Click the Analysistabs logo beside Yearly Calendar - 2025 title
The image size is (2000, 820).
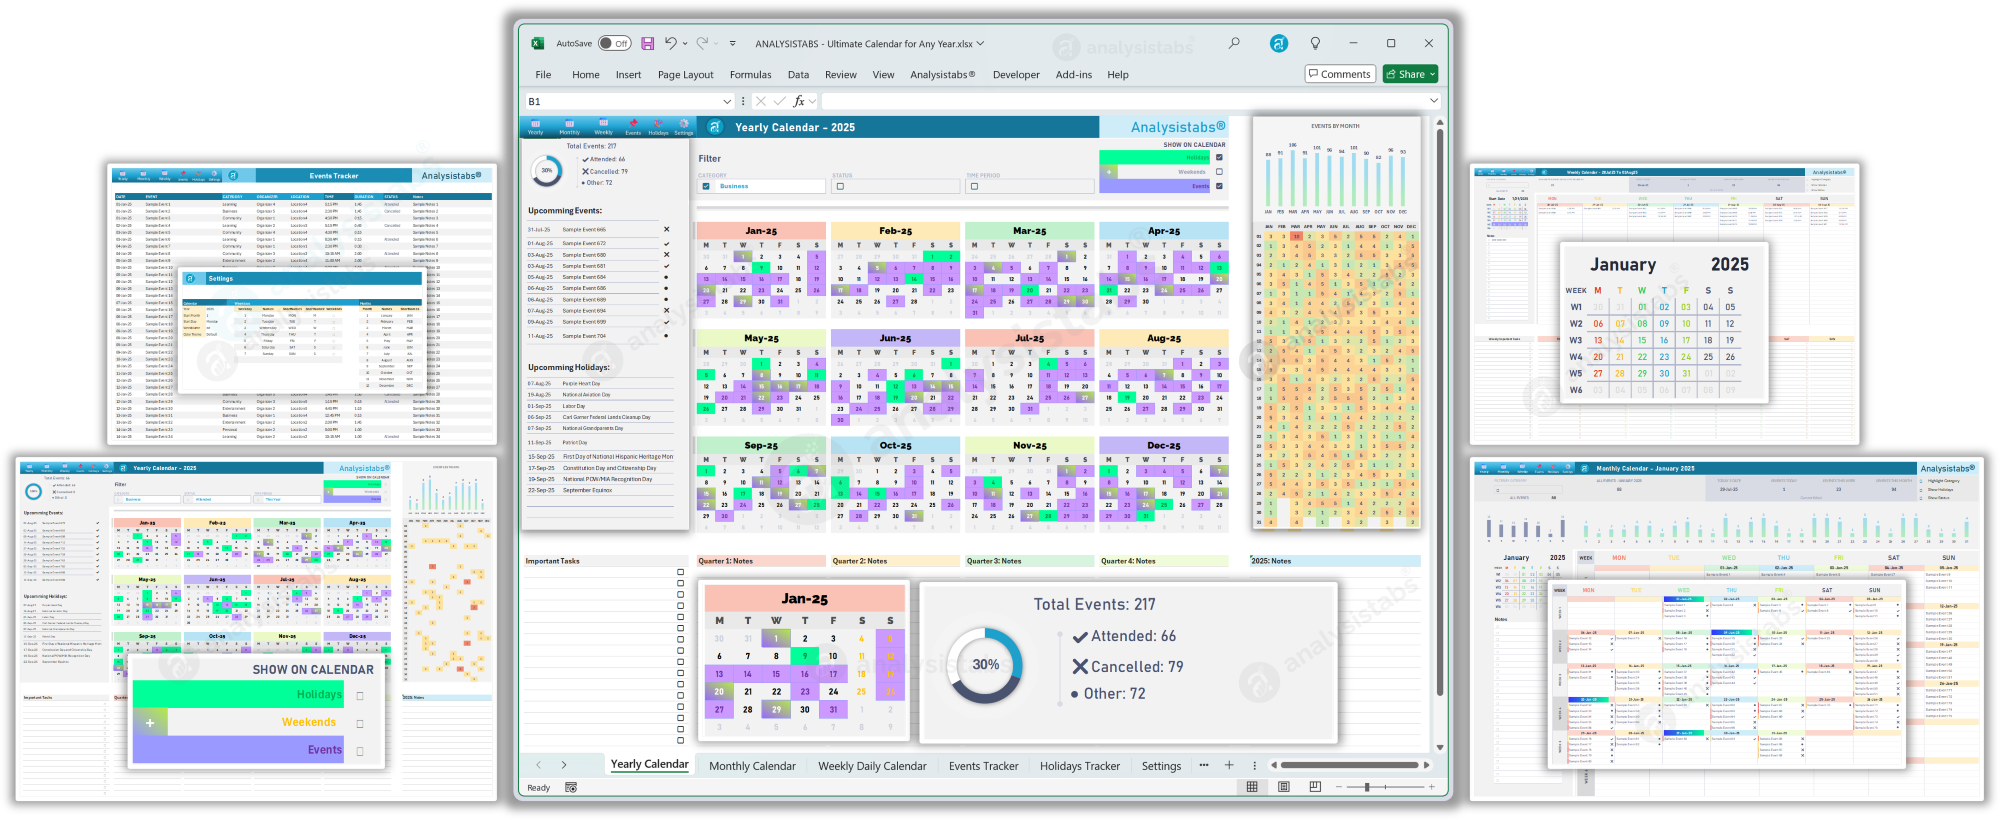(x=714, y=127)
